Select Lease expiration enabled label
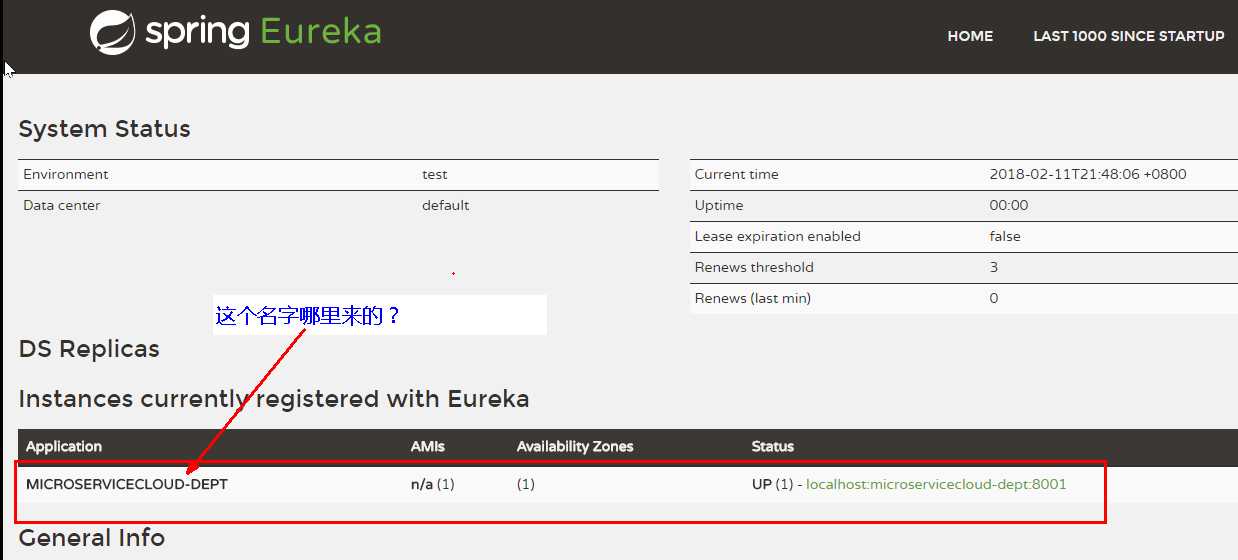 click(777, 236)
